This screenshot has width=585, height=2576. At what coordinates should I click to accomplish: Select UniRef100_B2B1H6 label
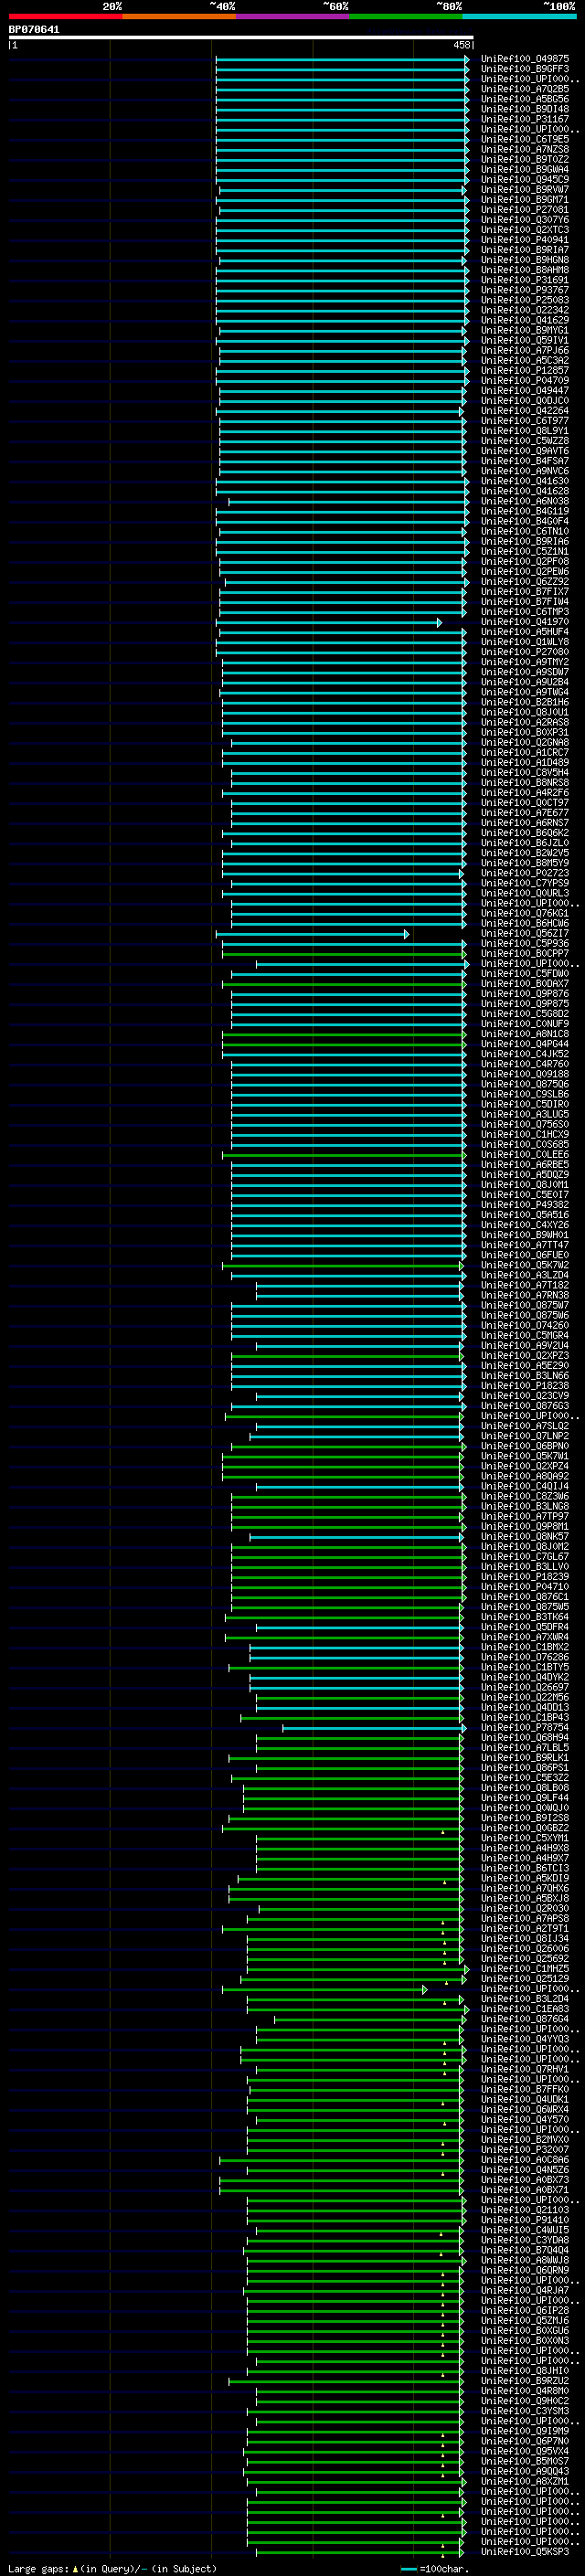[x=525, y=702]
